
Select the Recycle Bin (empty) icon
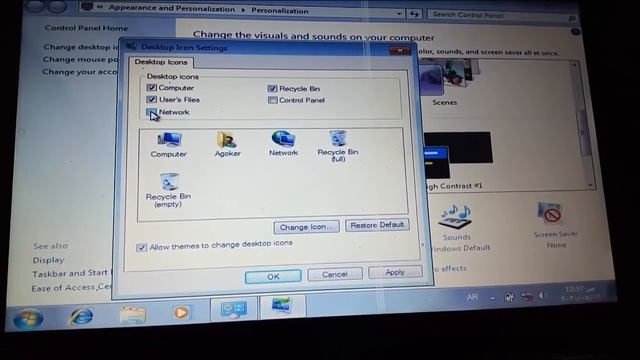[168, 190]
